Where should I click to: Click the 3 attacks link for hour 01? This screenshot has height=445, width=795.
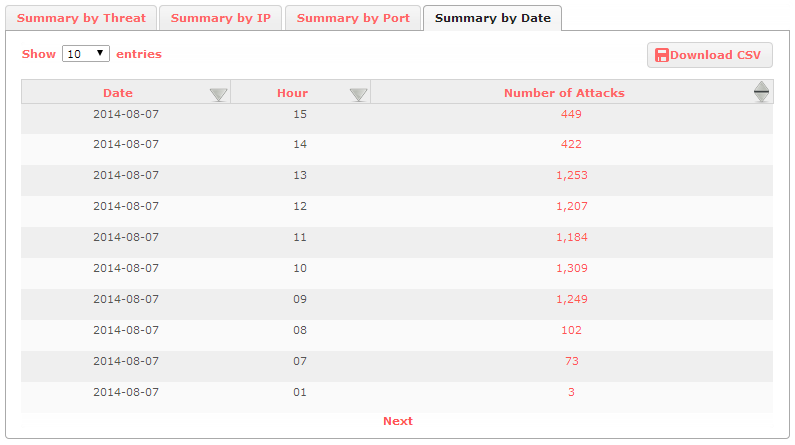571,393
